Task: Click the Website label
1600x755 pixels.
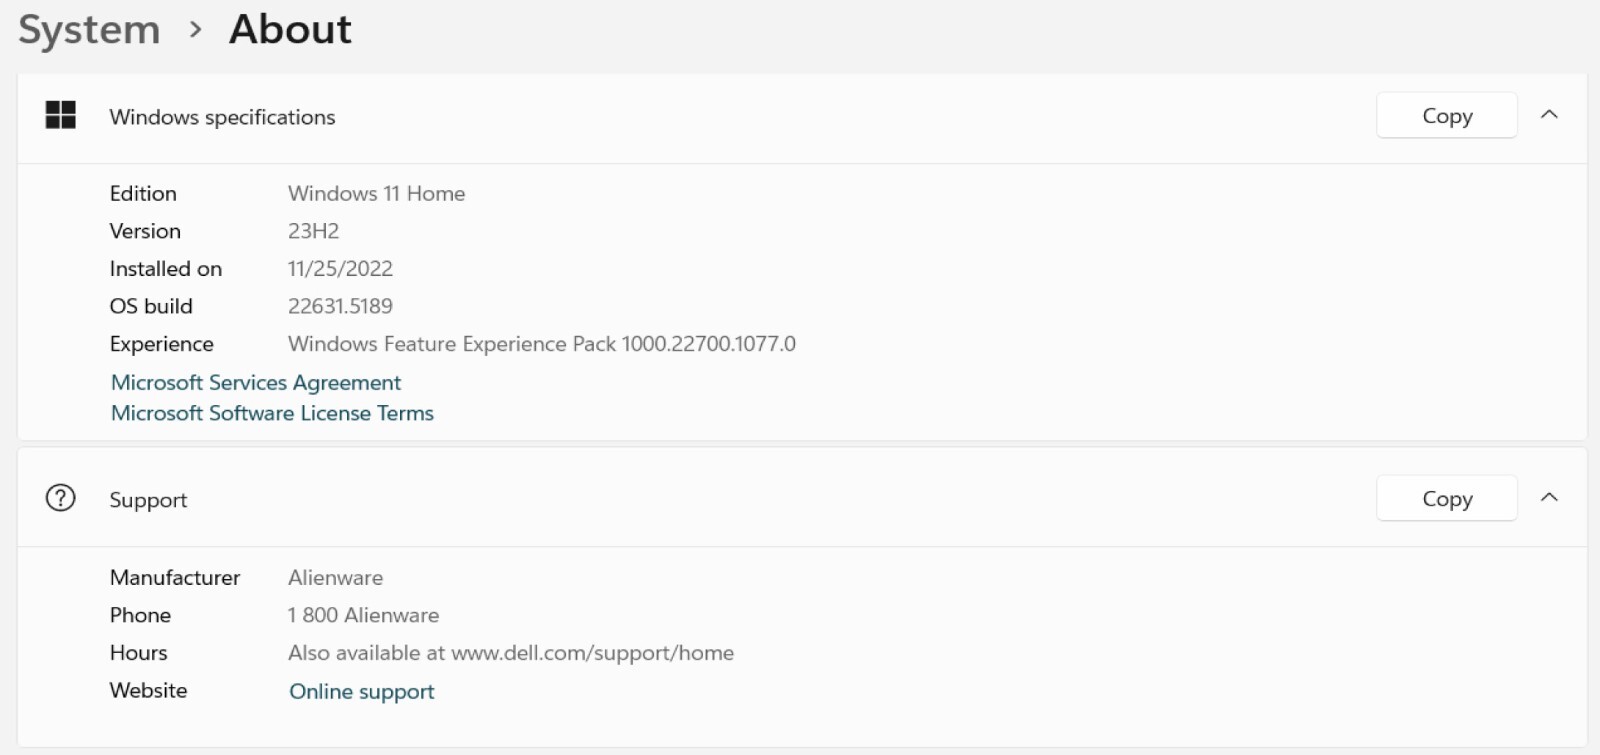Action: click(148, 691)
